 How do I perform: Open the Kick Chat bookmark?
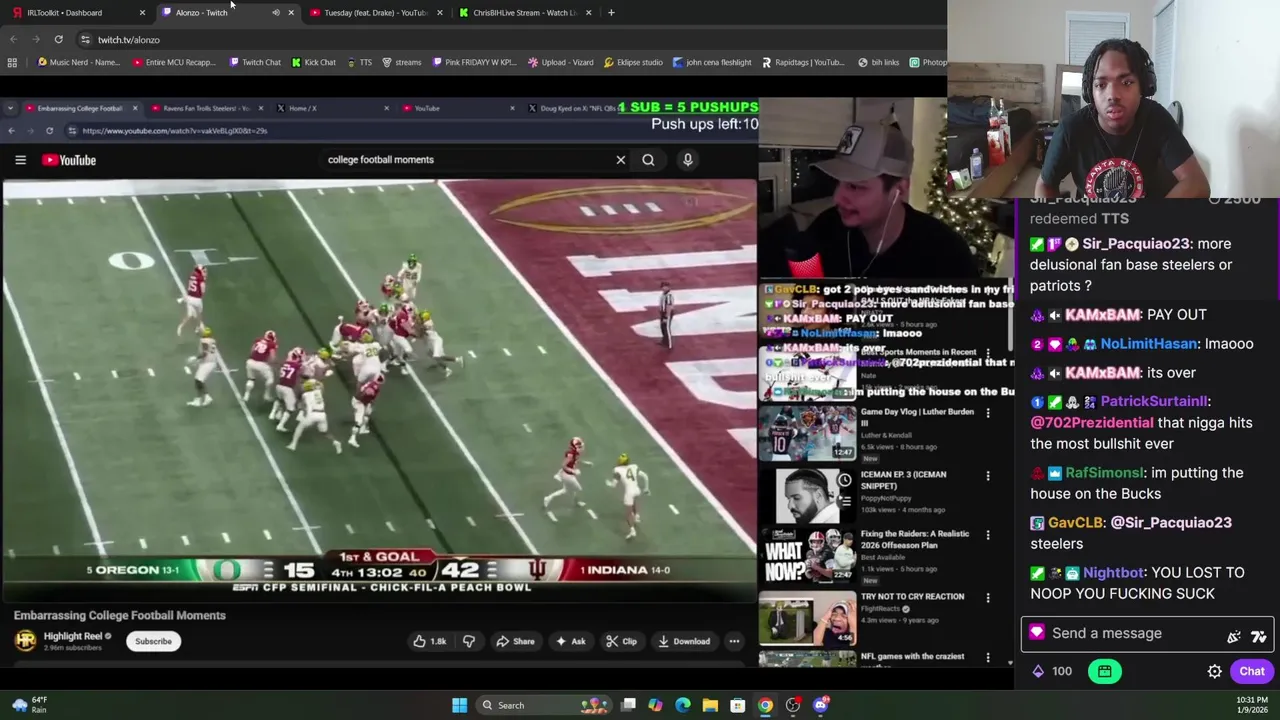314,62
